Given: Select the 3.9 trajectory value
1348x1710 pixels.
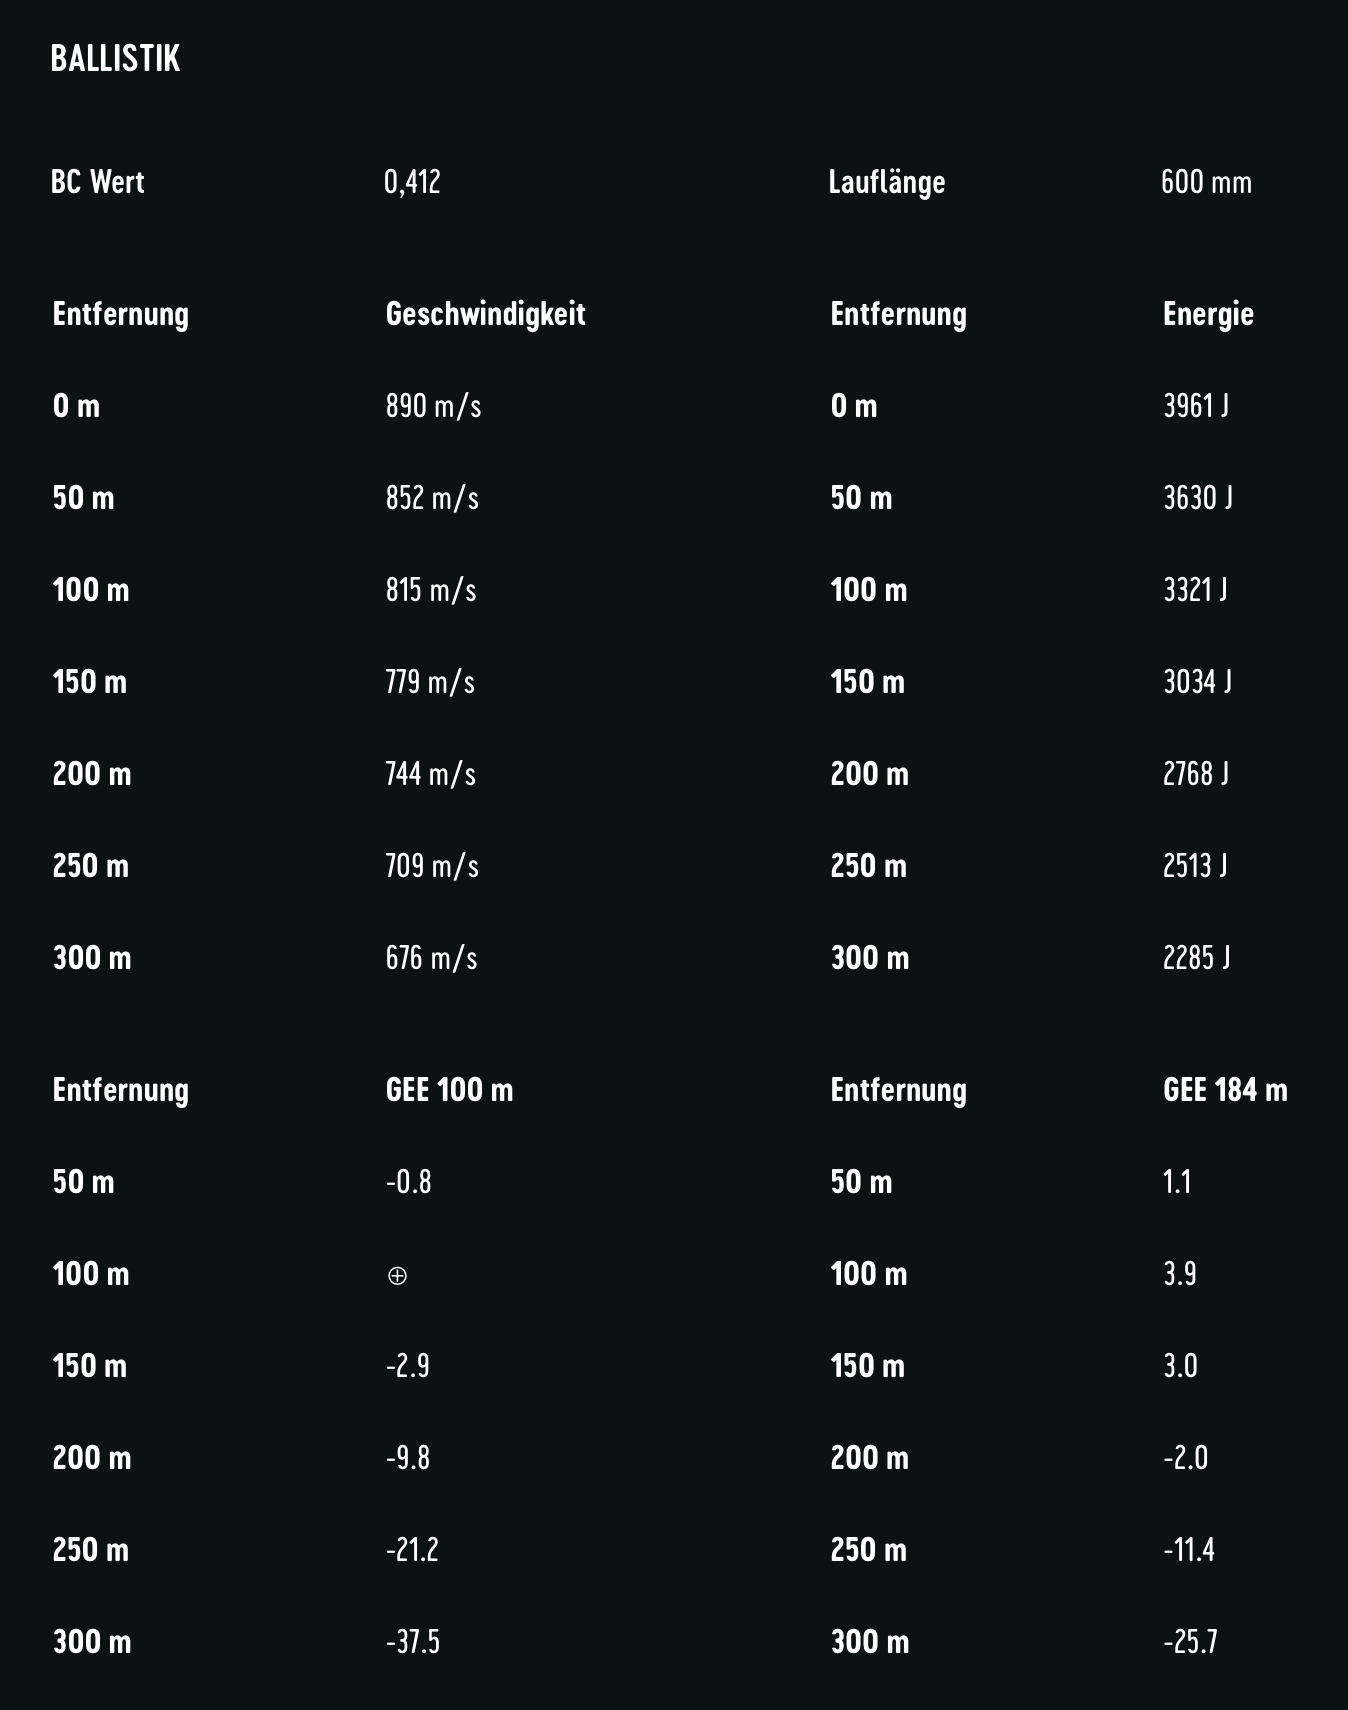Looking at the screenshot, I should tap(1180, 1274).
